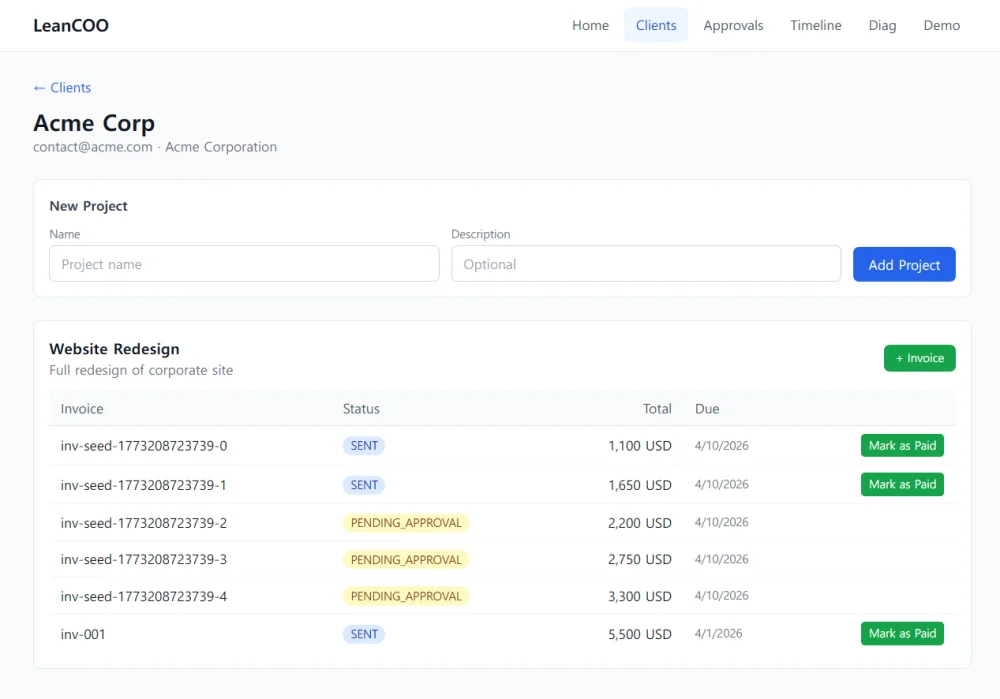Viewport: 1000px width, 699px height.
Task: Click the Website Redesign project title
Action: (x=114, y=349)
